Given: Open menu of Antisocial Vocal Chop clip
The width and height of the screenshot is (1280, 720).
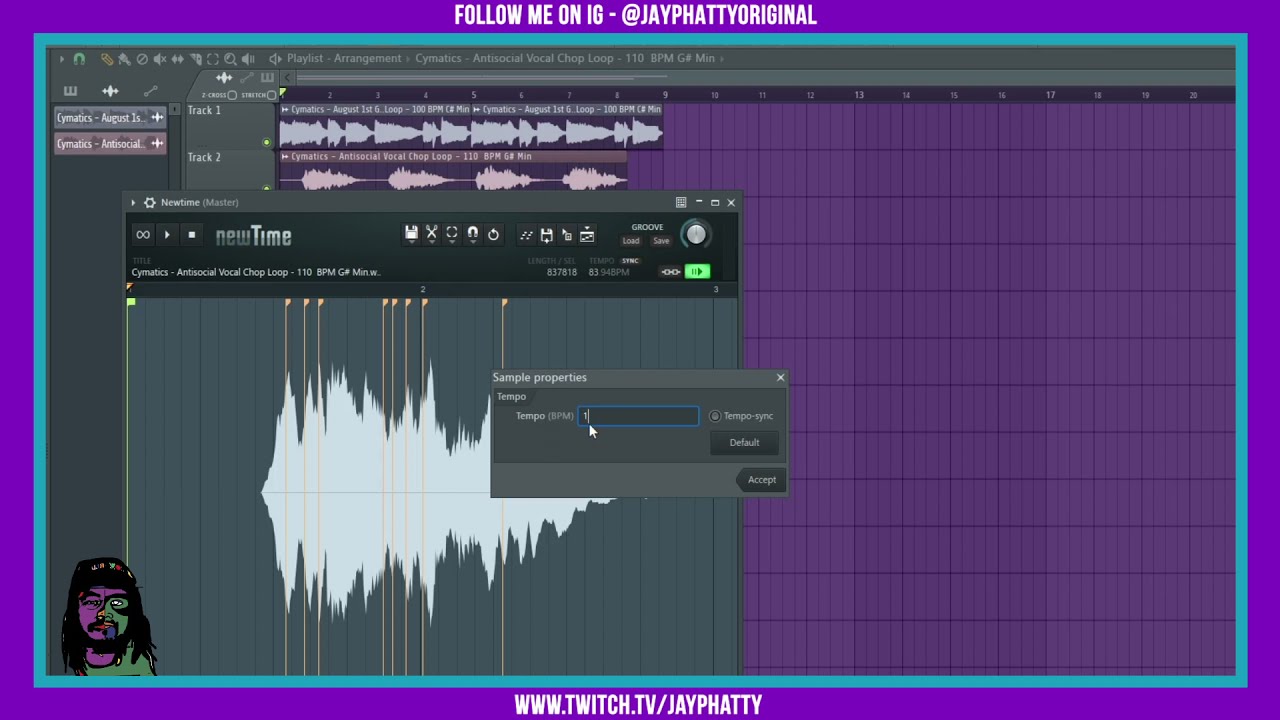Looking at the screenshot, I should tap(285, 156).
